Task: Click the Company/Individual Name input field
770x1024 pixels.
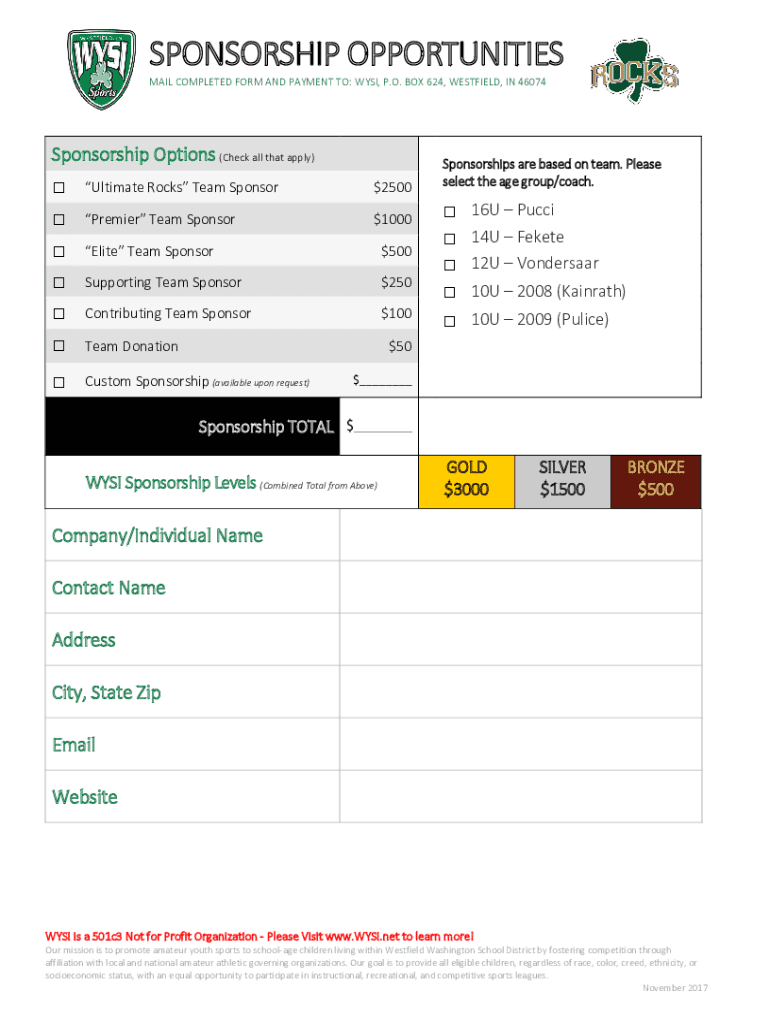Action: (x=520, y=536)
